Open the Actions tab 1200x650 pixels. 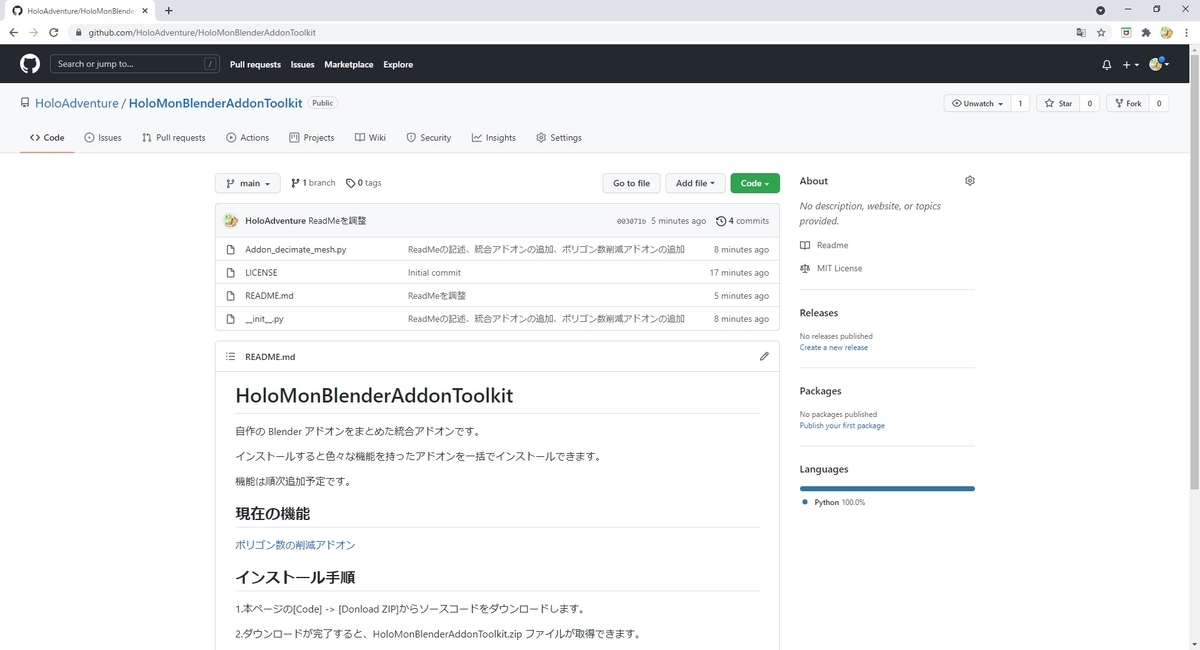(x=247, y=138)
